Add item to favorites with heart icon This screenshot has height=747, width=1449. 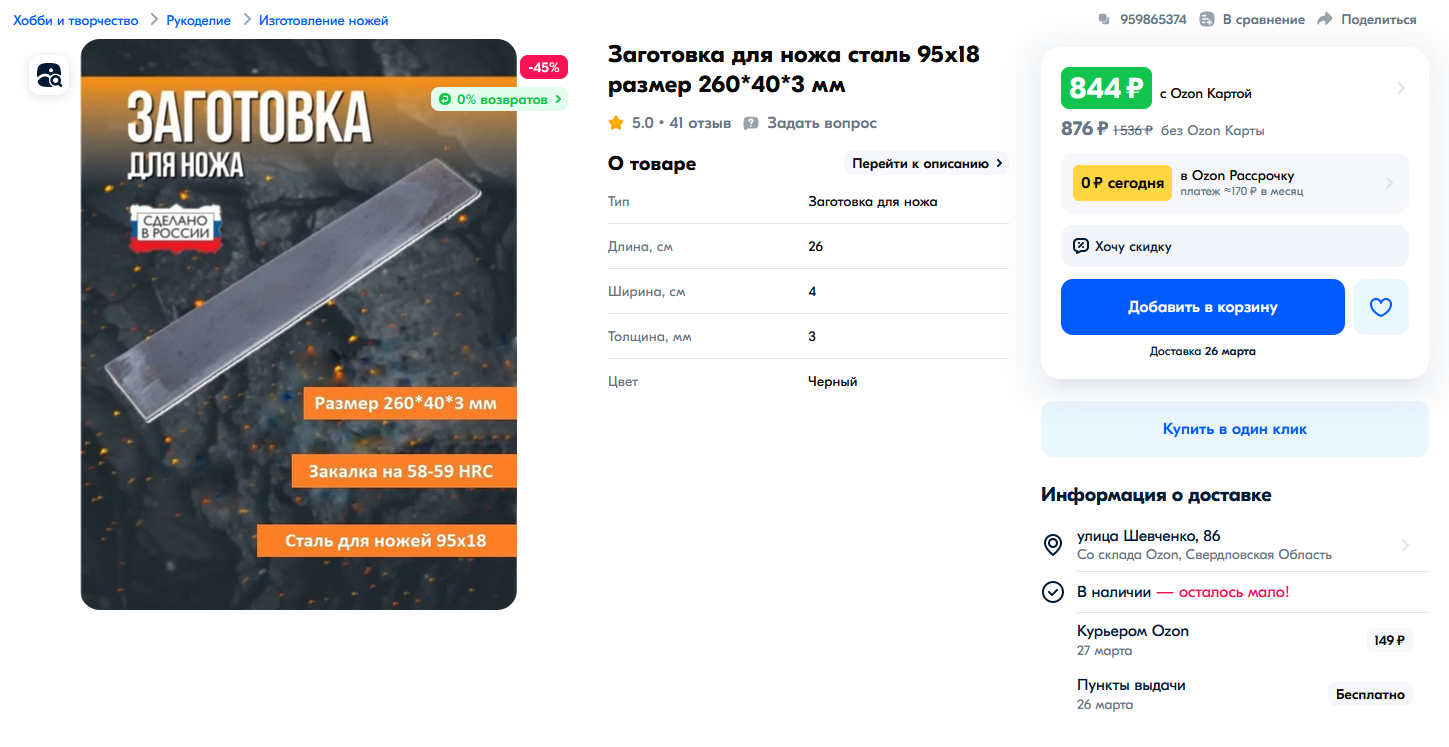pos(1380,307)
